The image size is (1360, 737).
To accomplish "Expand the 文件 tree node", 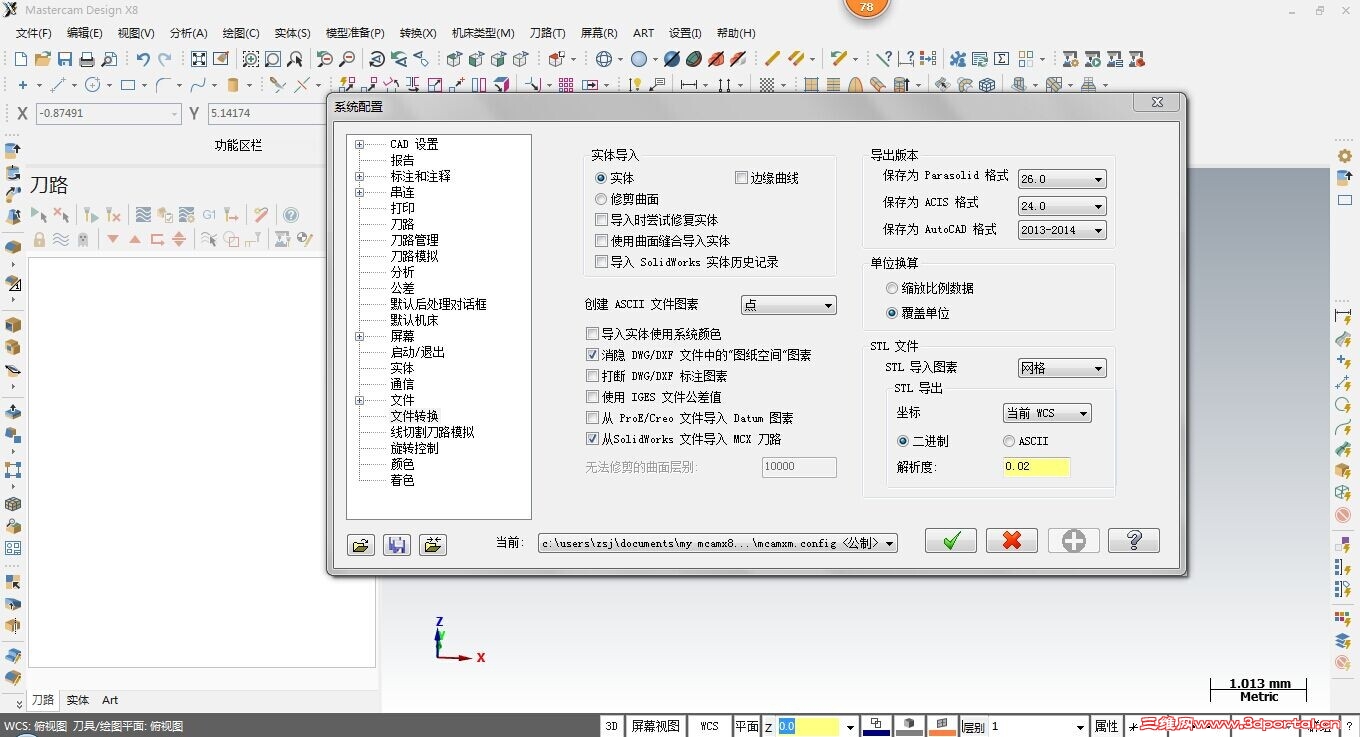I will pyautogui.click(x=360, y=400).
